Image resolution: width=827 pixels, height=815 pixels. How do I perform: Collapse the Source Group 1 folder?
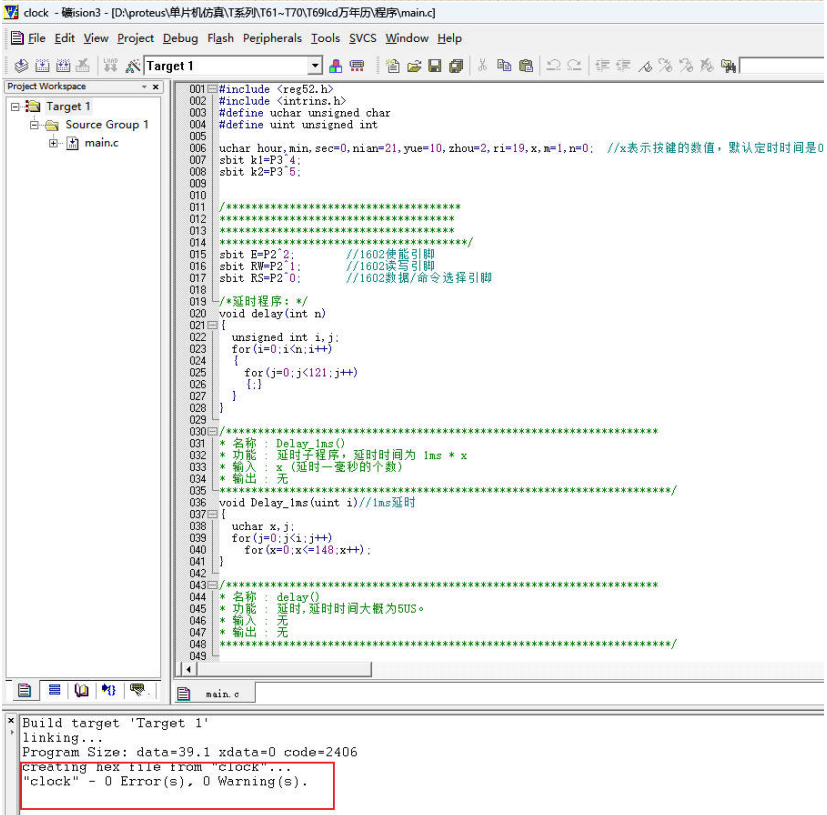[x=34, y=125]
